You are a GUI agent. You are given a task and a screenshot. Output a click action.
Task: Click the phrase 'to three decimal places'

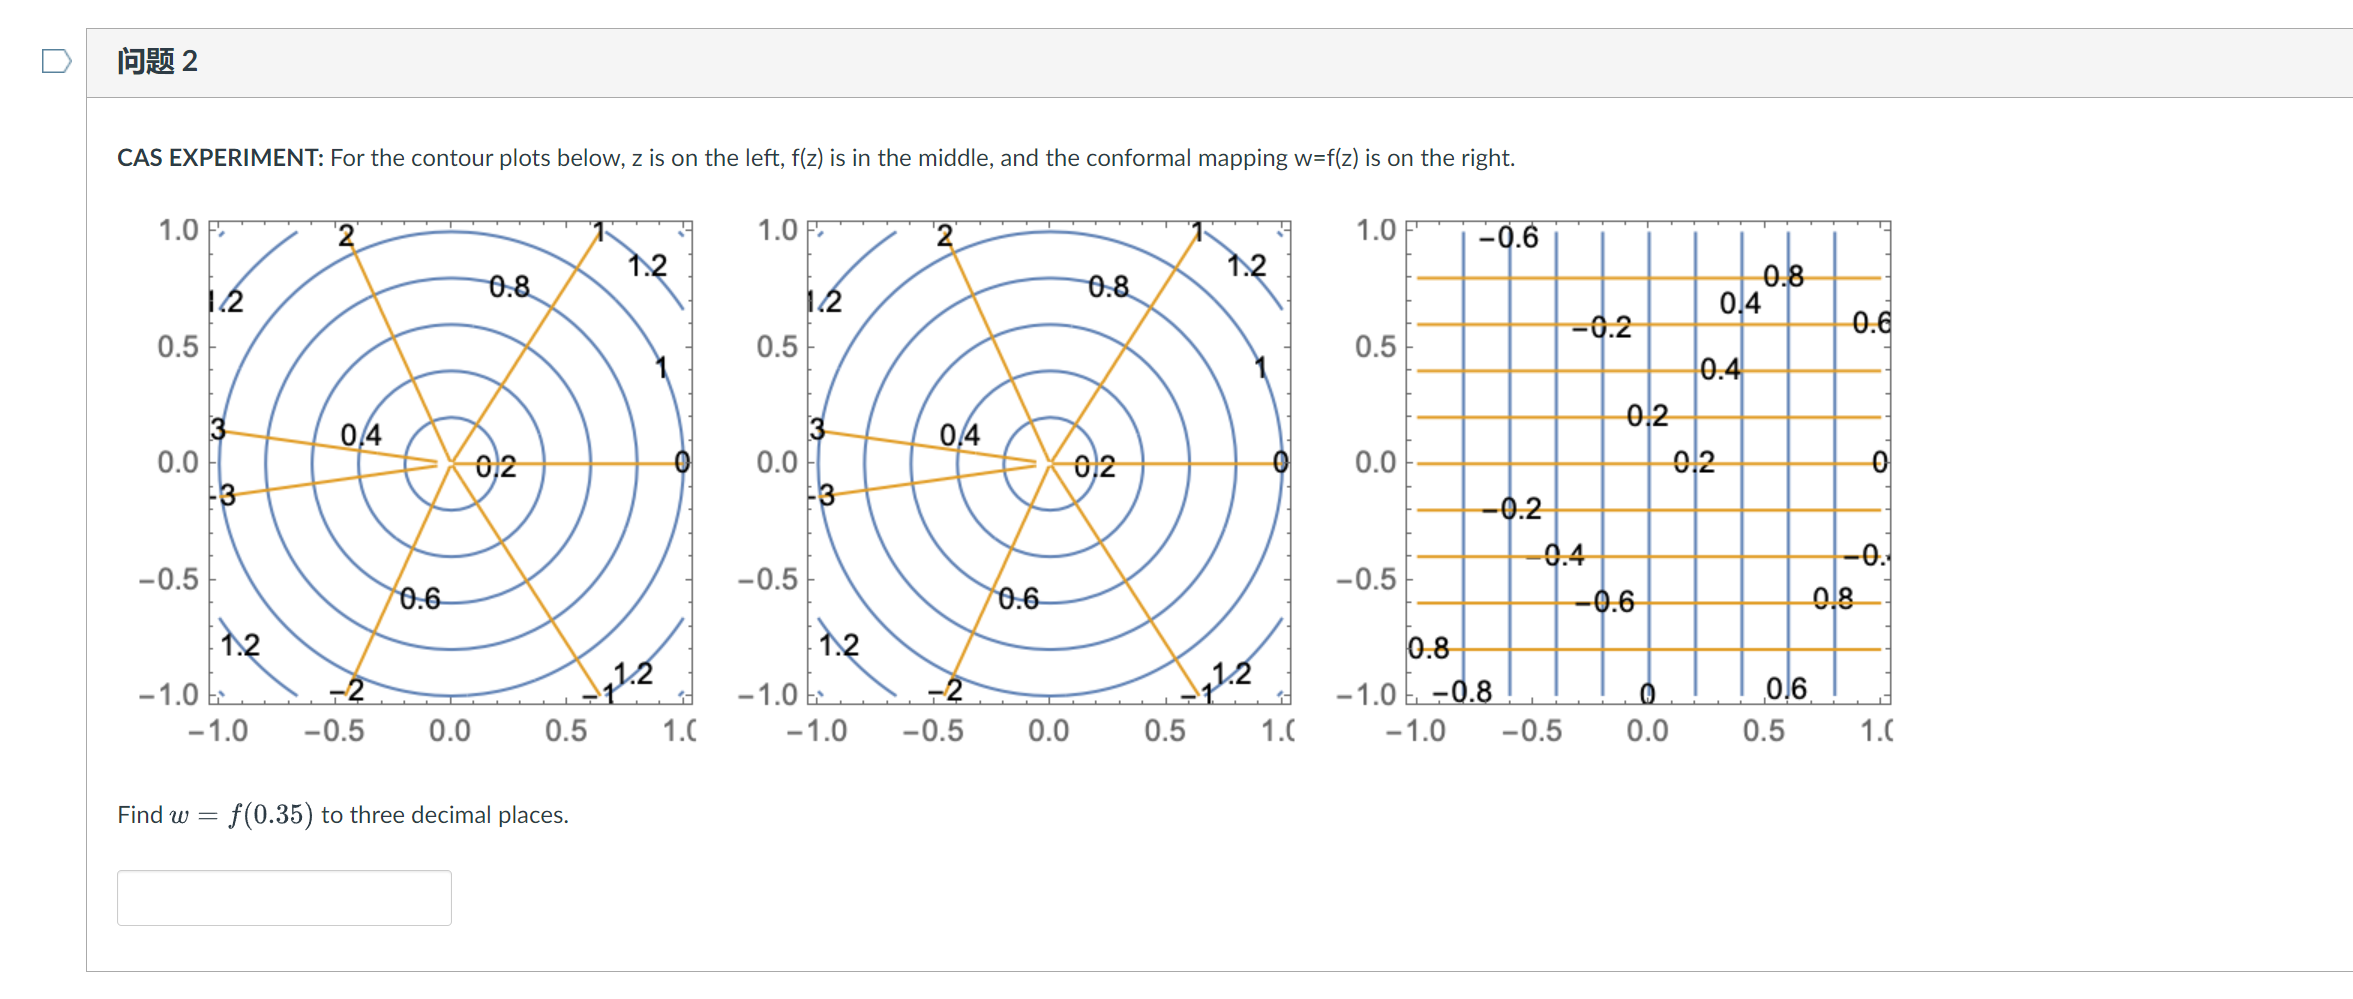tap(442, 814)
